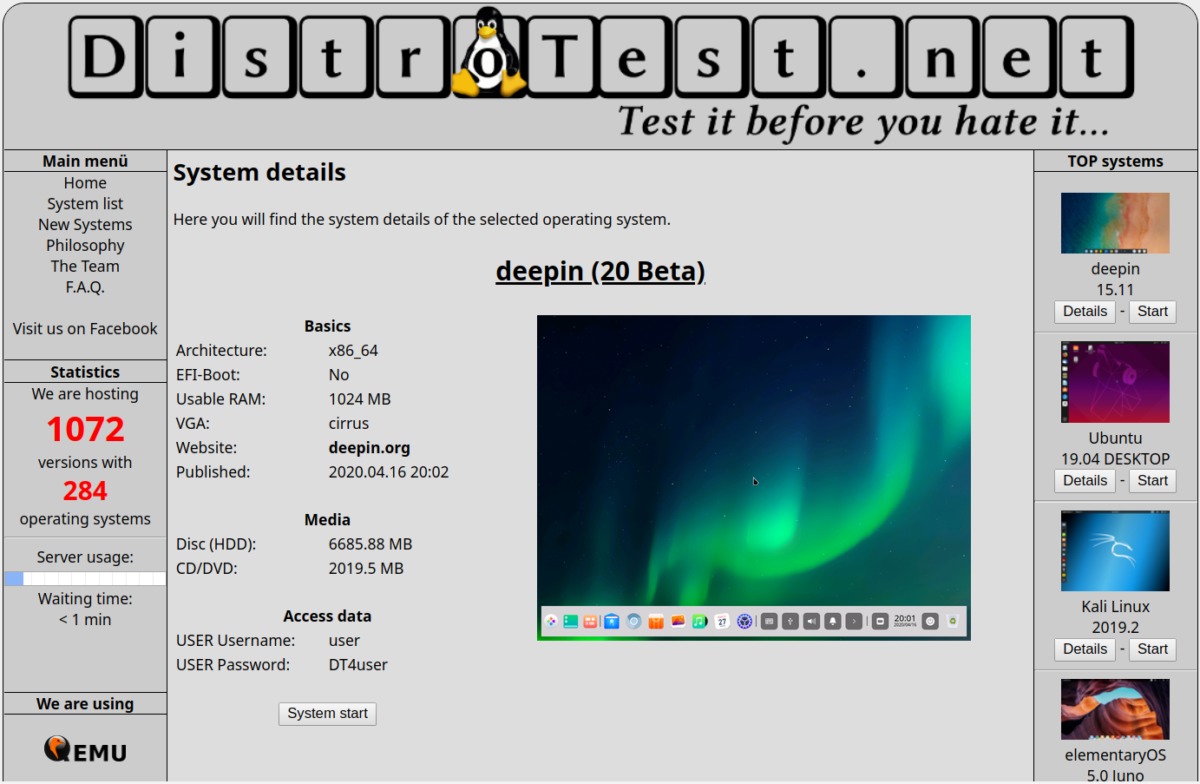This screenshot has width=1200, height=784.
Task: Click the deepin (20 Beta) heading link
Action: [600, 272]
